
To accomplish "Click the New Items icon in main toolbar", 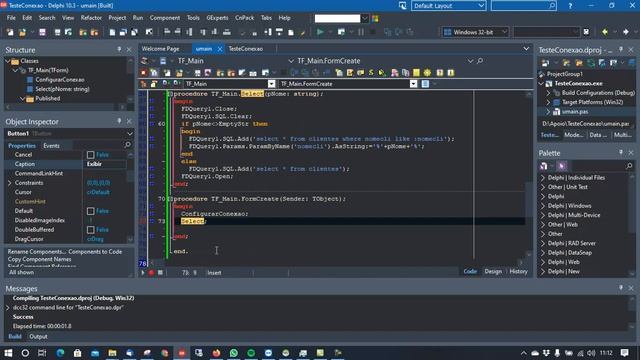I will click(10, 32).
